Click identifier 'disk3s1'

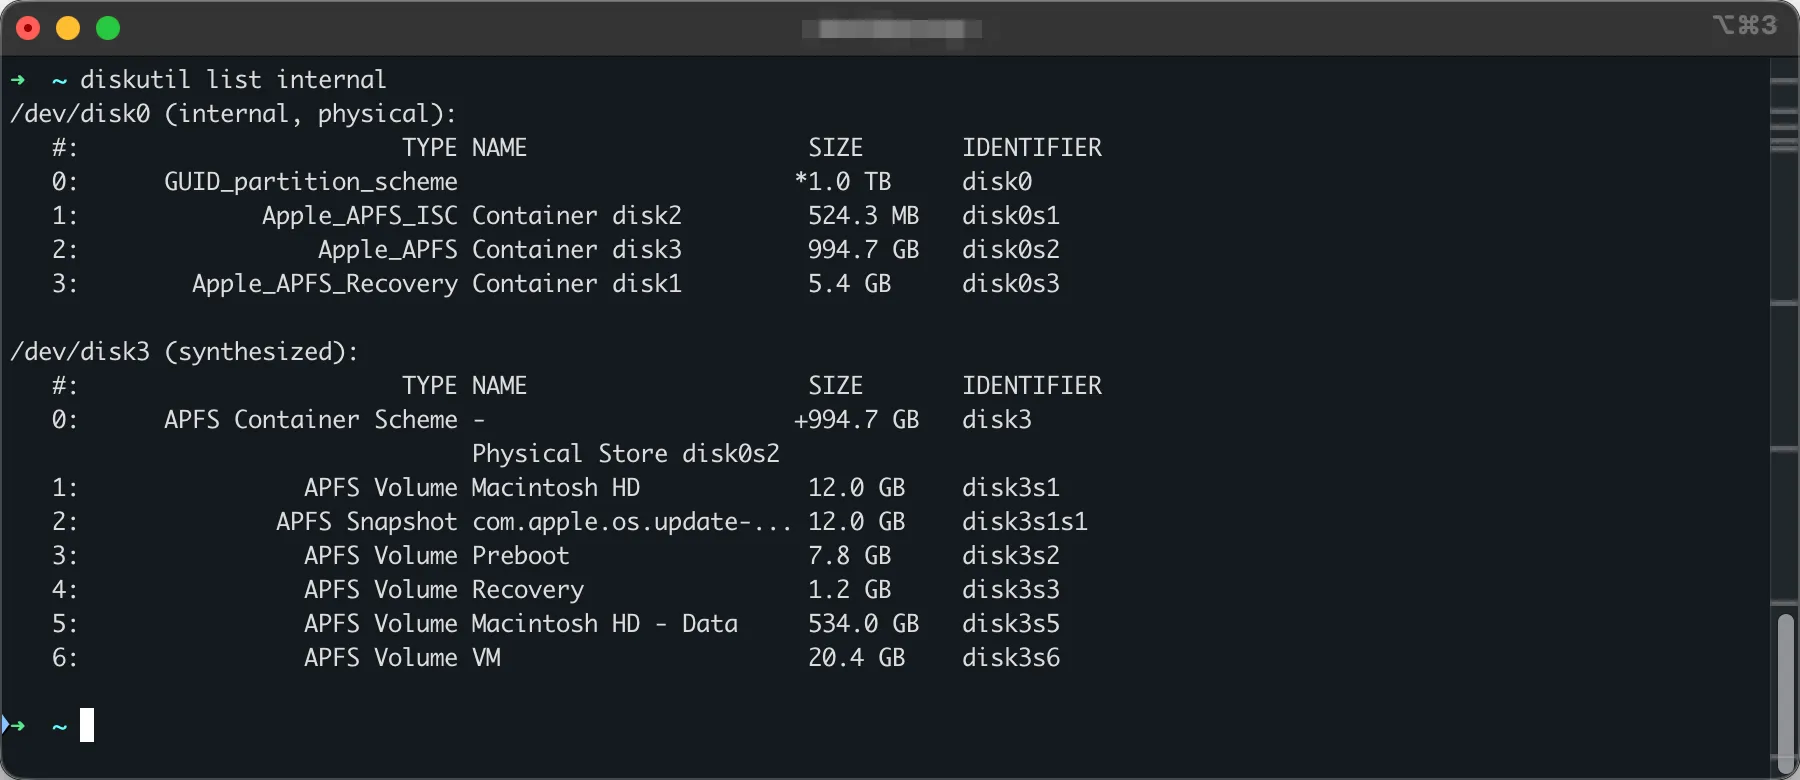tap(1011, 488)
